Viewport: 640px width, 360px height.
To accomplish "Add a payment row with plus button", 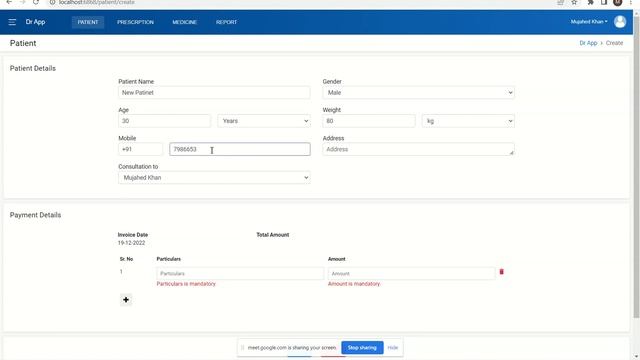I will (x=126, y=300).
